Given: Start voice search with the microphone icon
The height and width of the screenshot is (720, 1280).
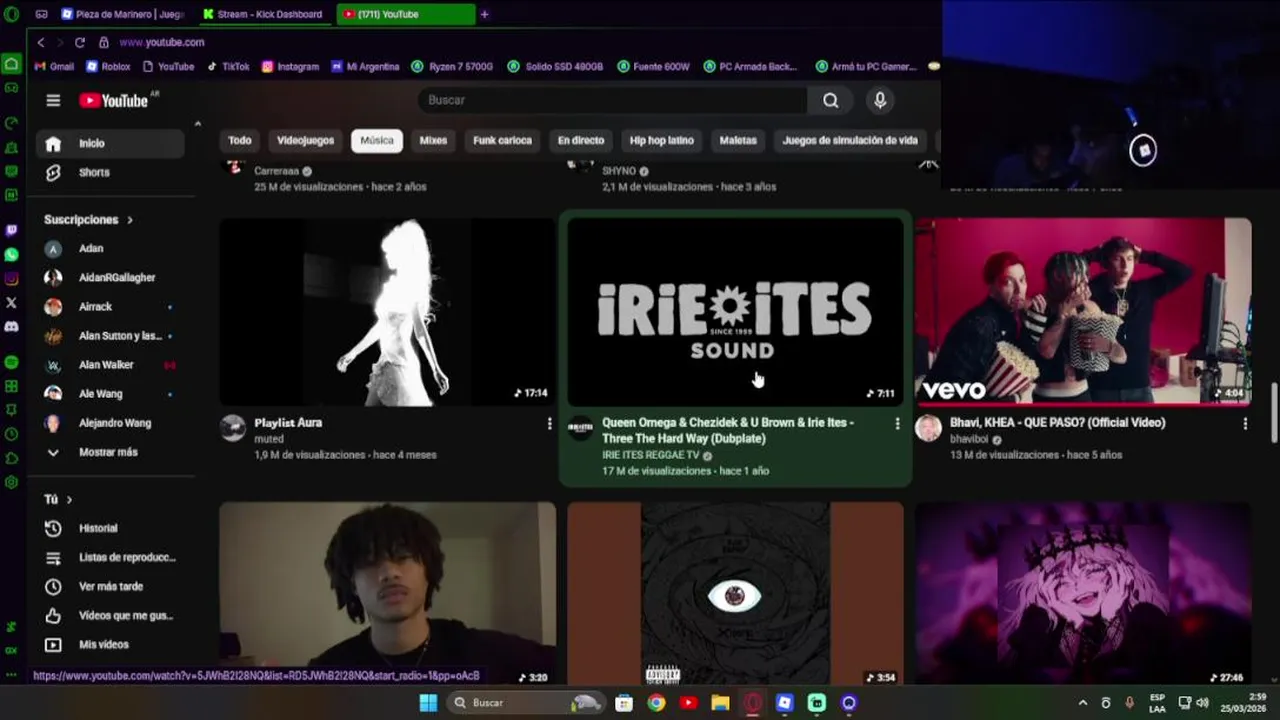Looking at the screenshot, I should click(x=880, y=100).
